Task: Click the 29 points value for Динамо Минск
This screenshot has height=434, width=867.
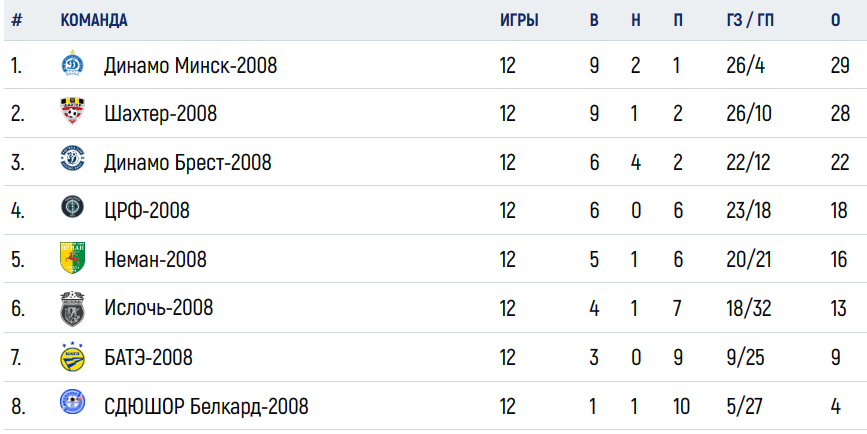Action: pyautogui.click(x=840, y=65)
